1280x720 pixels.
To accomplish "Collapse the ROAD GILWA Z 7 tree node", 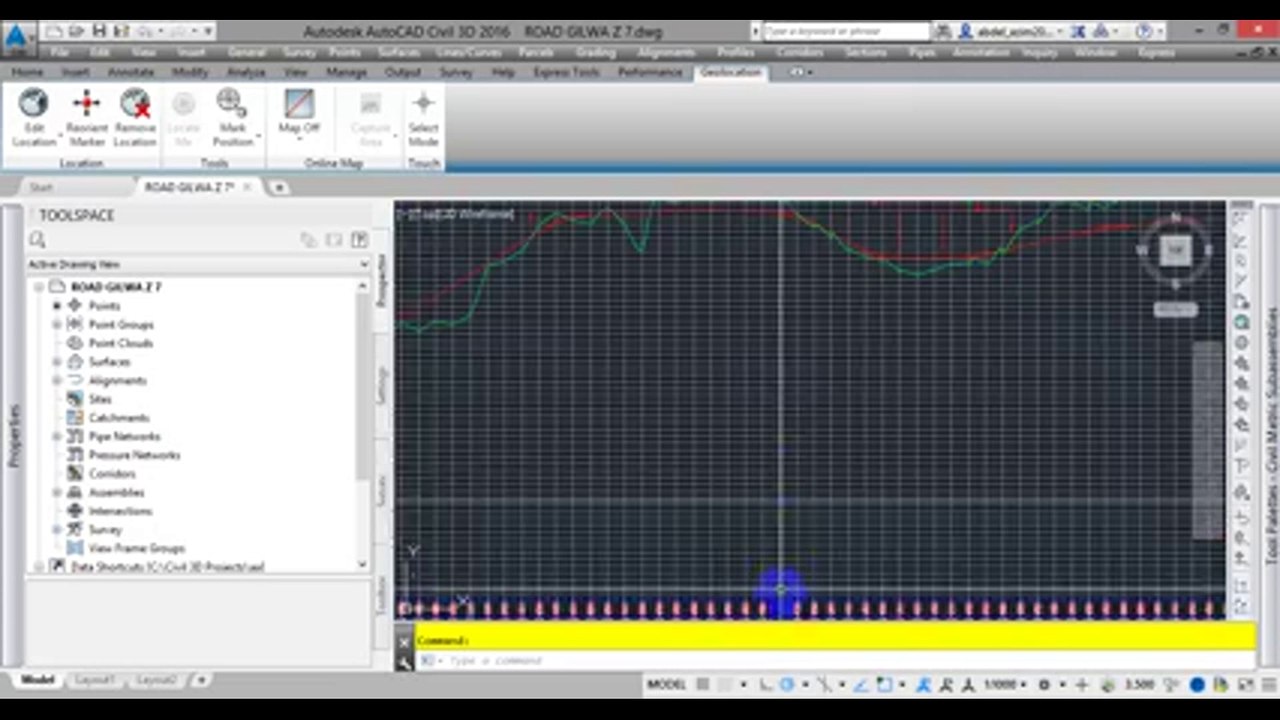I will [x=39, y=287].
